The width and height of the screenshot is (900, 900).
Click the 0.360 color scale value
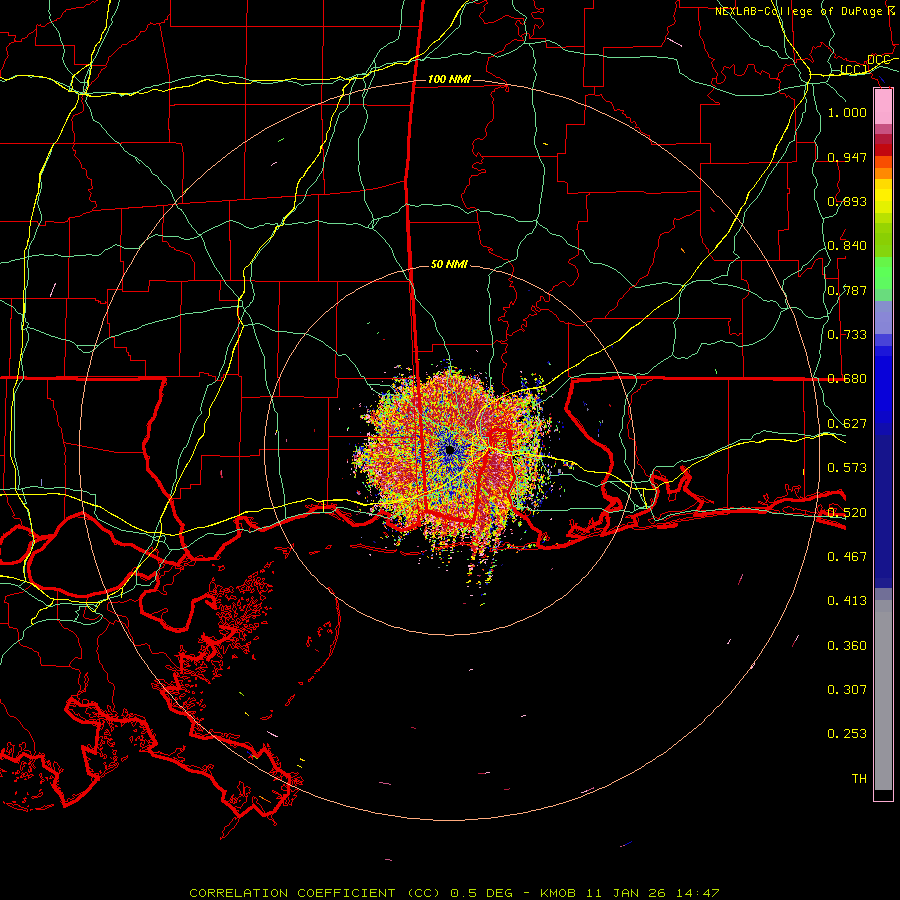point(847,646)
